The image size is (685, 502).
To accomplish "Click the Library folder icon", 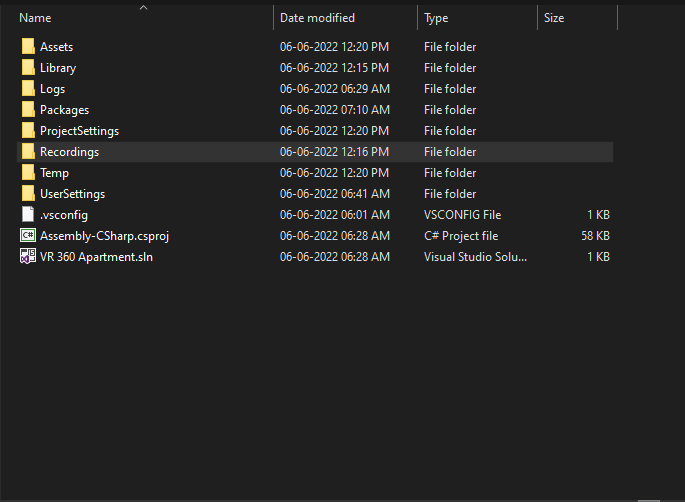I will point(28,67).
